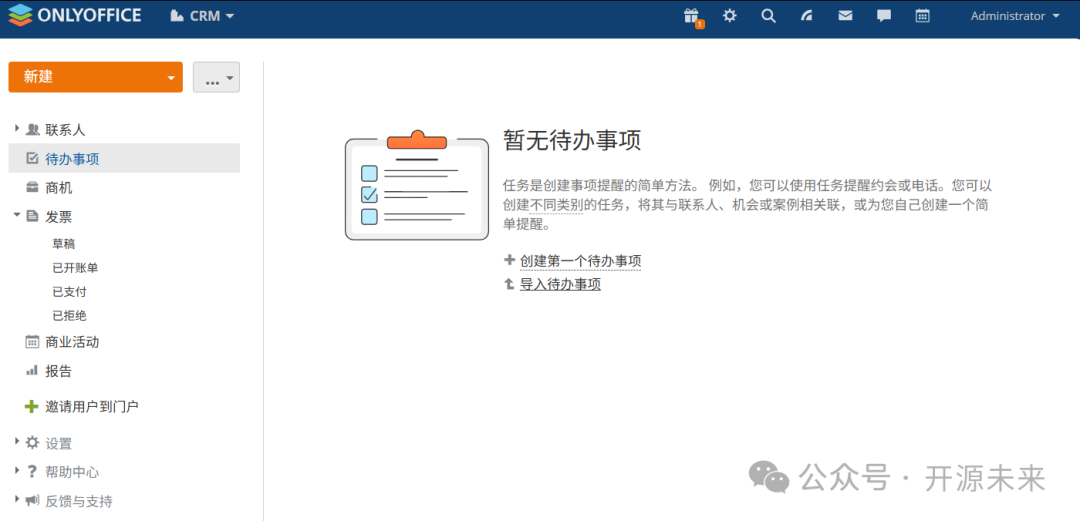Click the 商机 briefcase icon
This screenshot has height=521, width=1080.
tap(32, 187)
